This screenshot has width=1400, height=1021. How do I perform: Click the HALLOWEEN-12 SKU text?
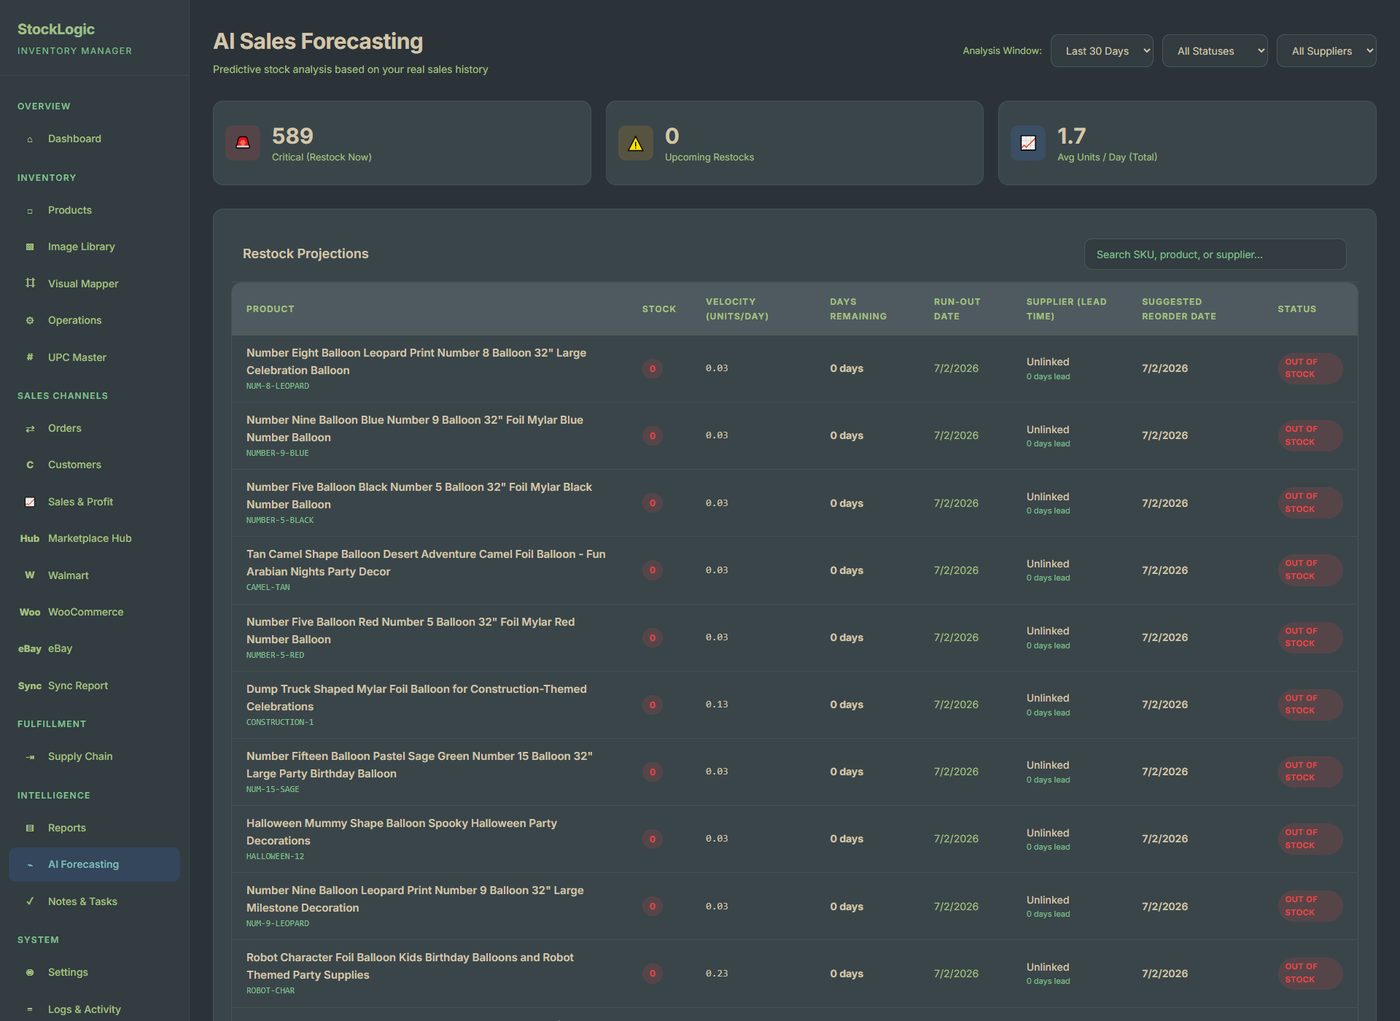pyautogui.click(x=275, y=856)
